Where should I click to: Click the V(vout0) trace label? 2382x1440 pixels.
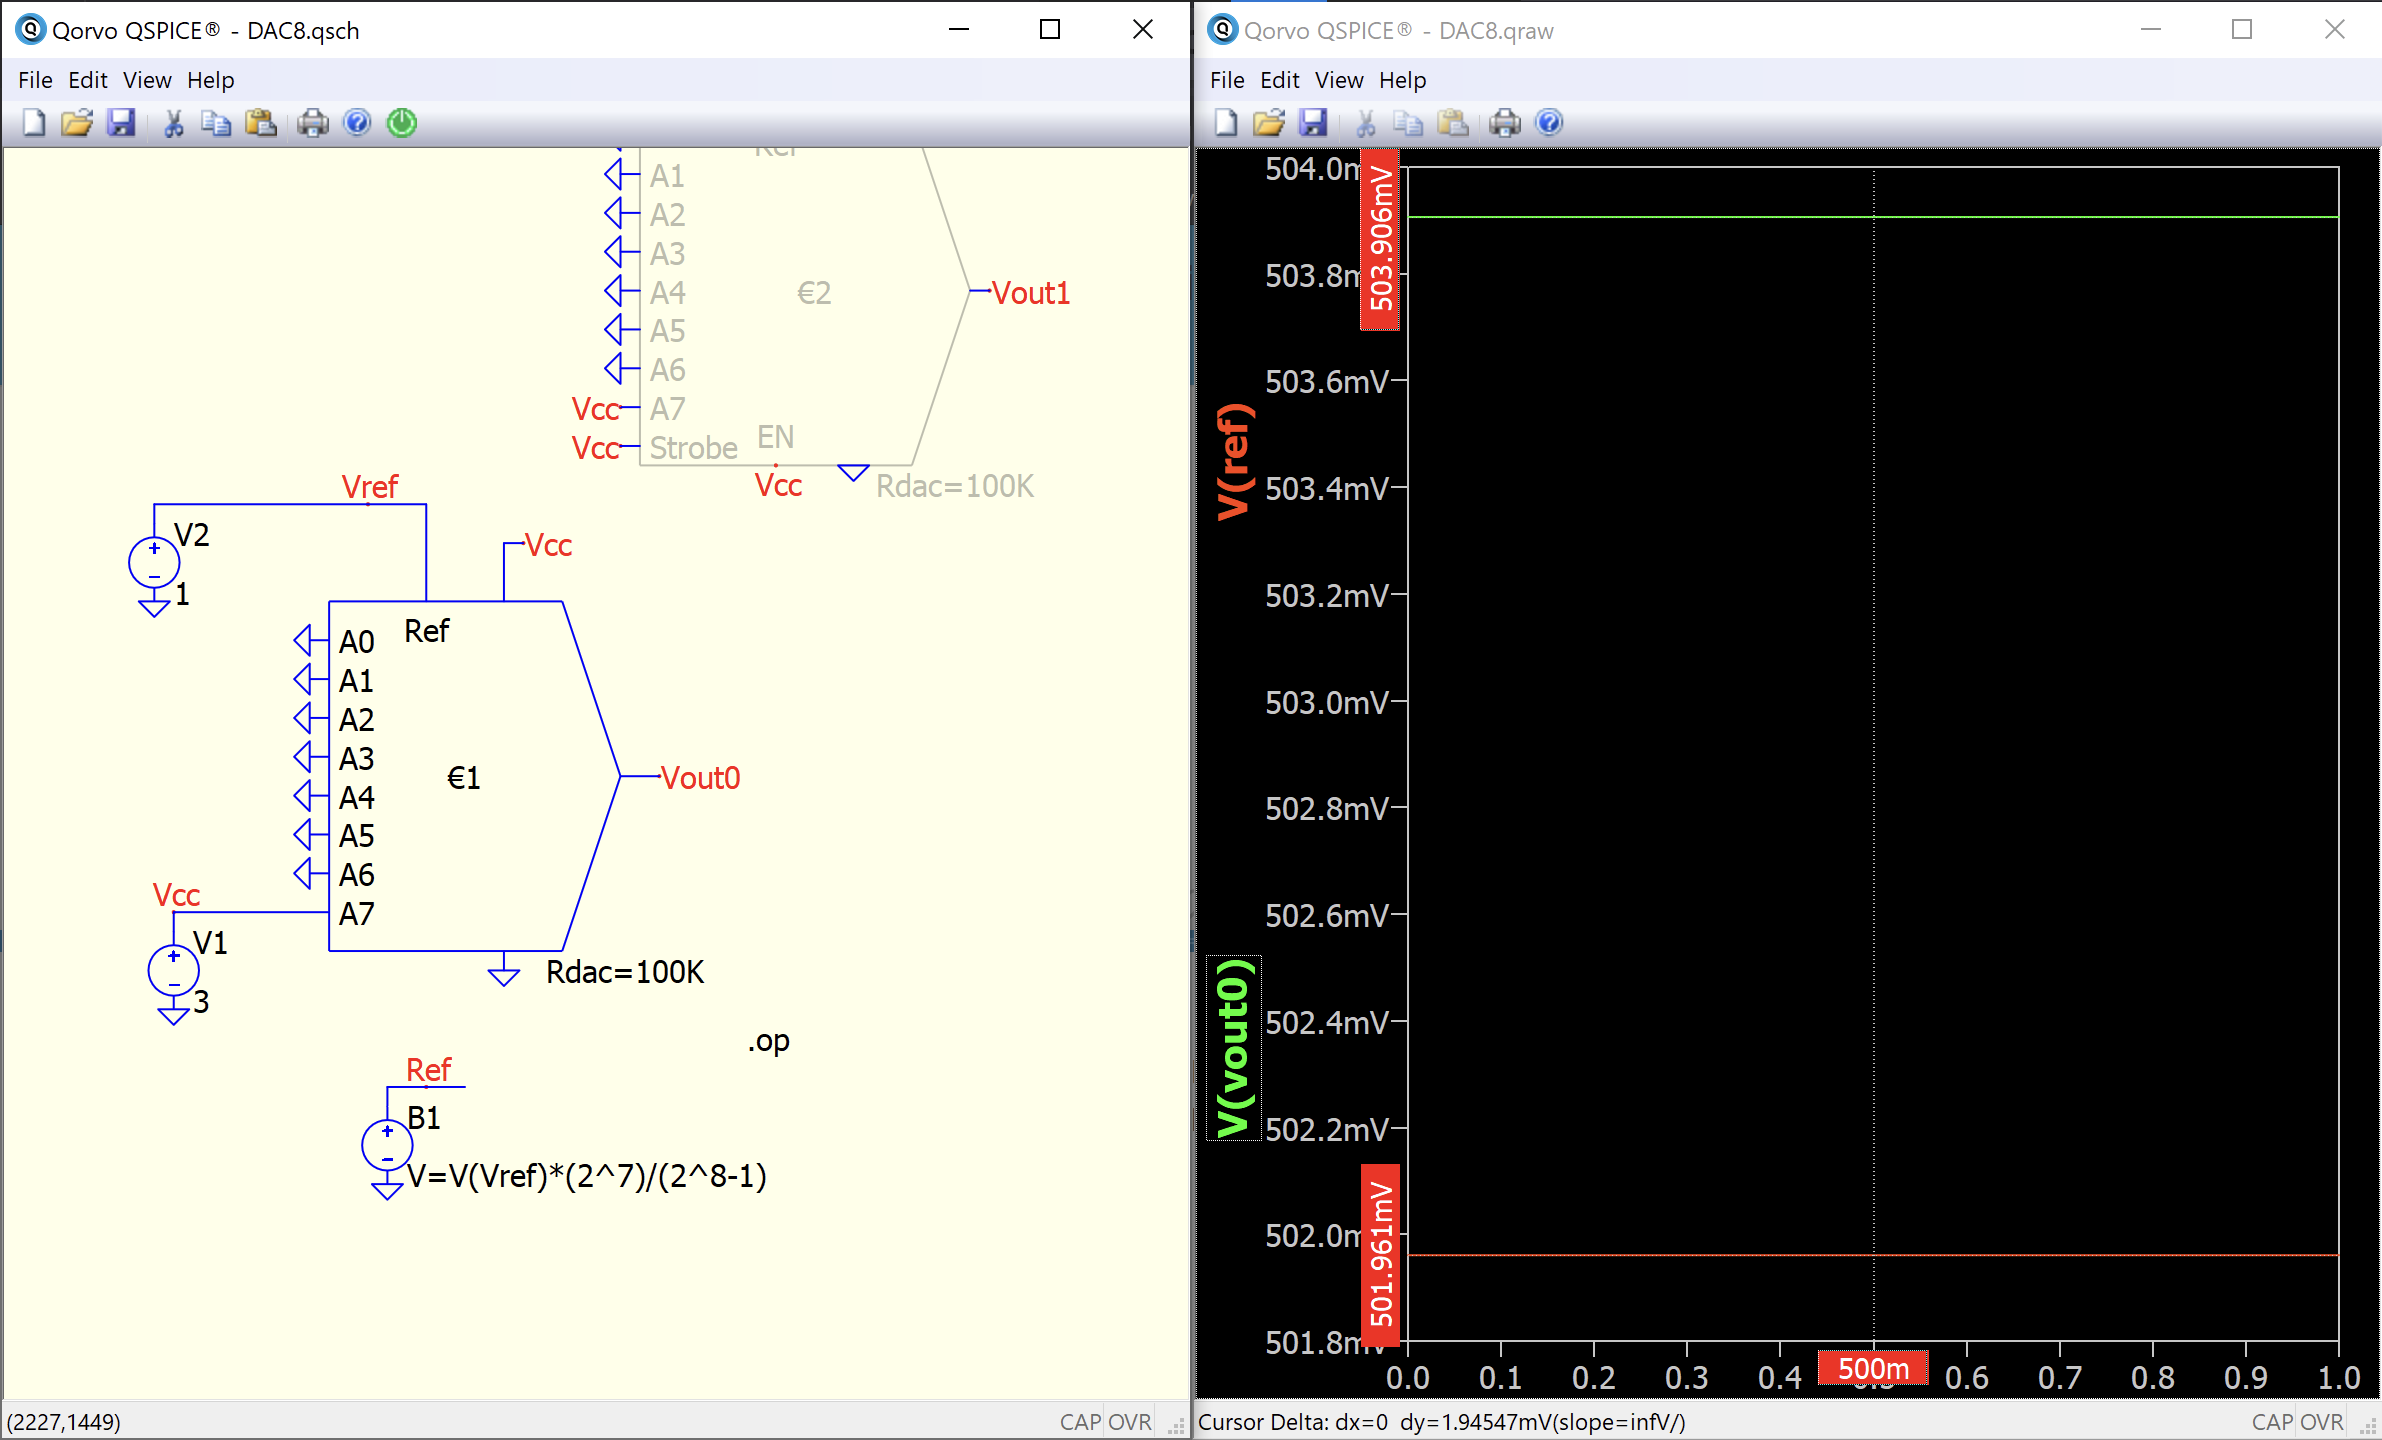1234,1047
